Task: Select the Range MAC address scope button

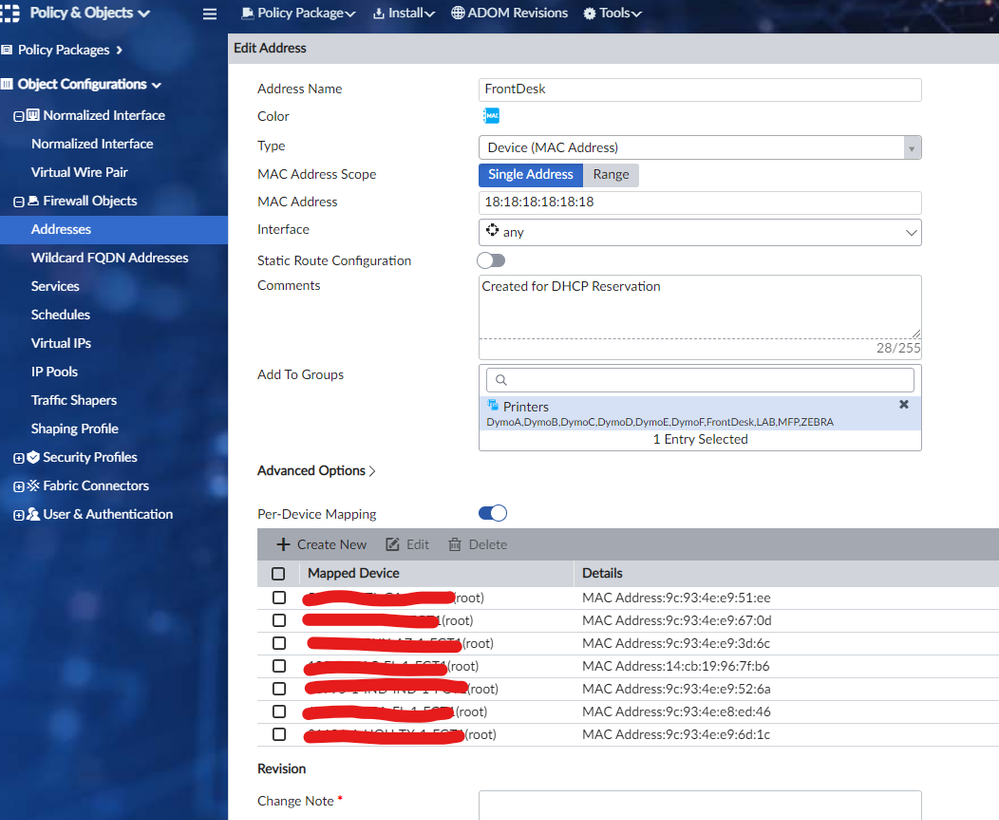Action: coord(611,175)
